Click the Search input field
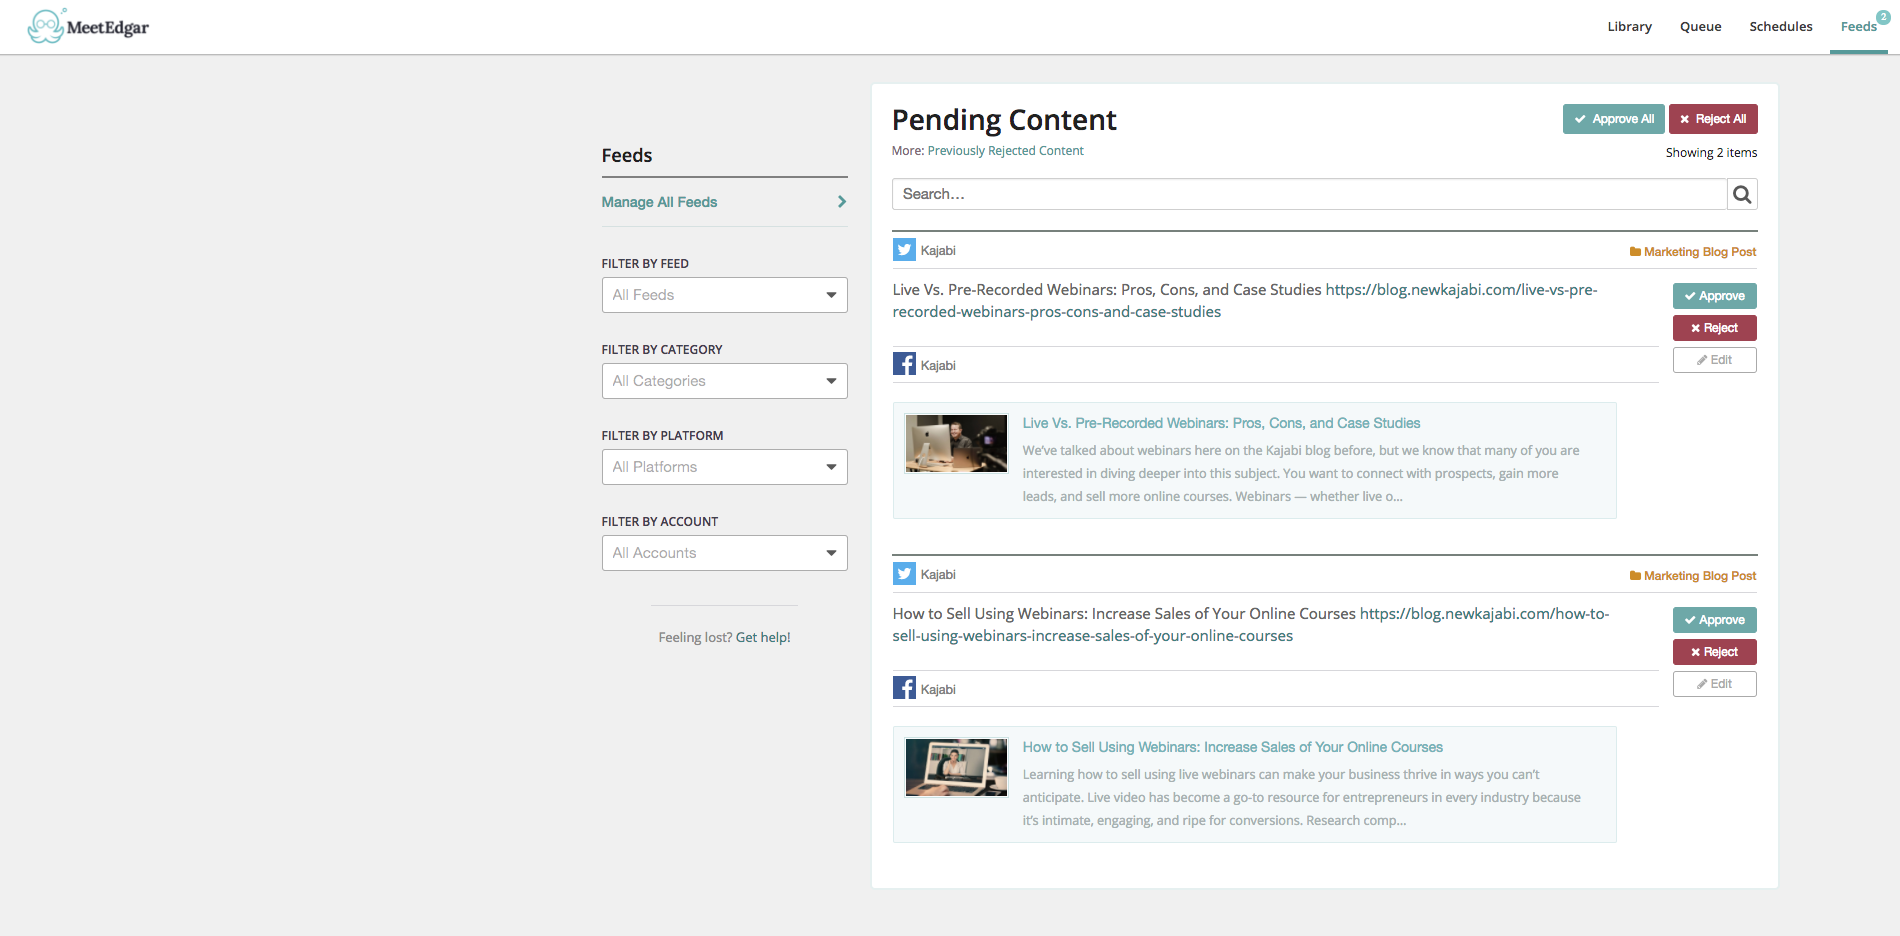The image size is (1900, 936). coord(1309,194)
